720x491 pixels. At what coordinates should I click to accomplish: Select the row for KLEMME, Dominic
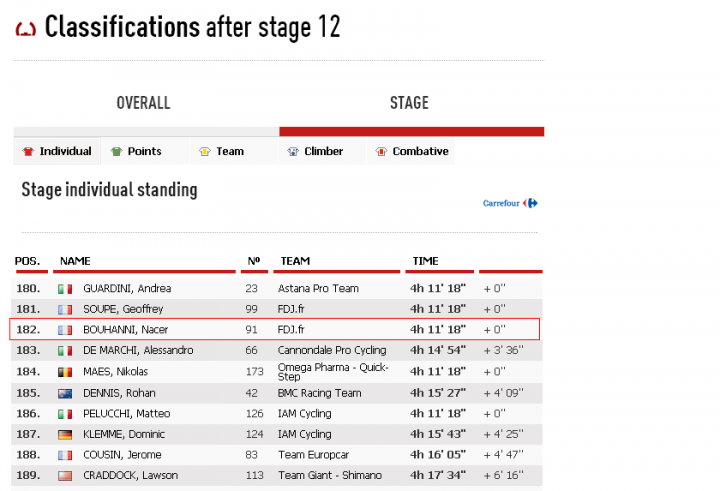coord(275,434)
